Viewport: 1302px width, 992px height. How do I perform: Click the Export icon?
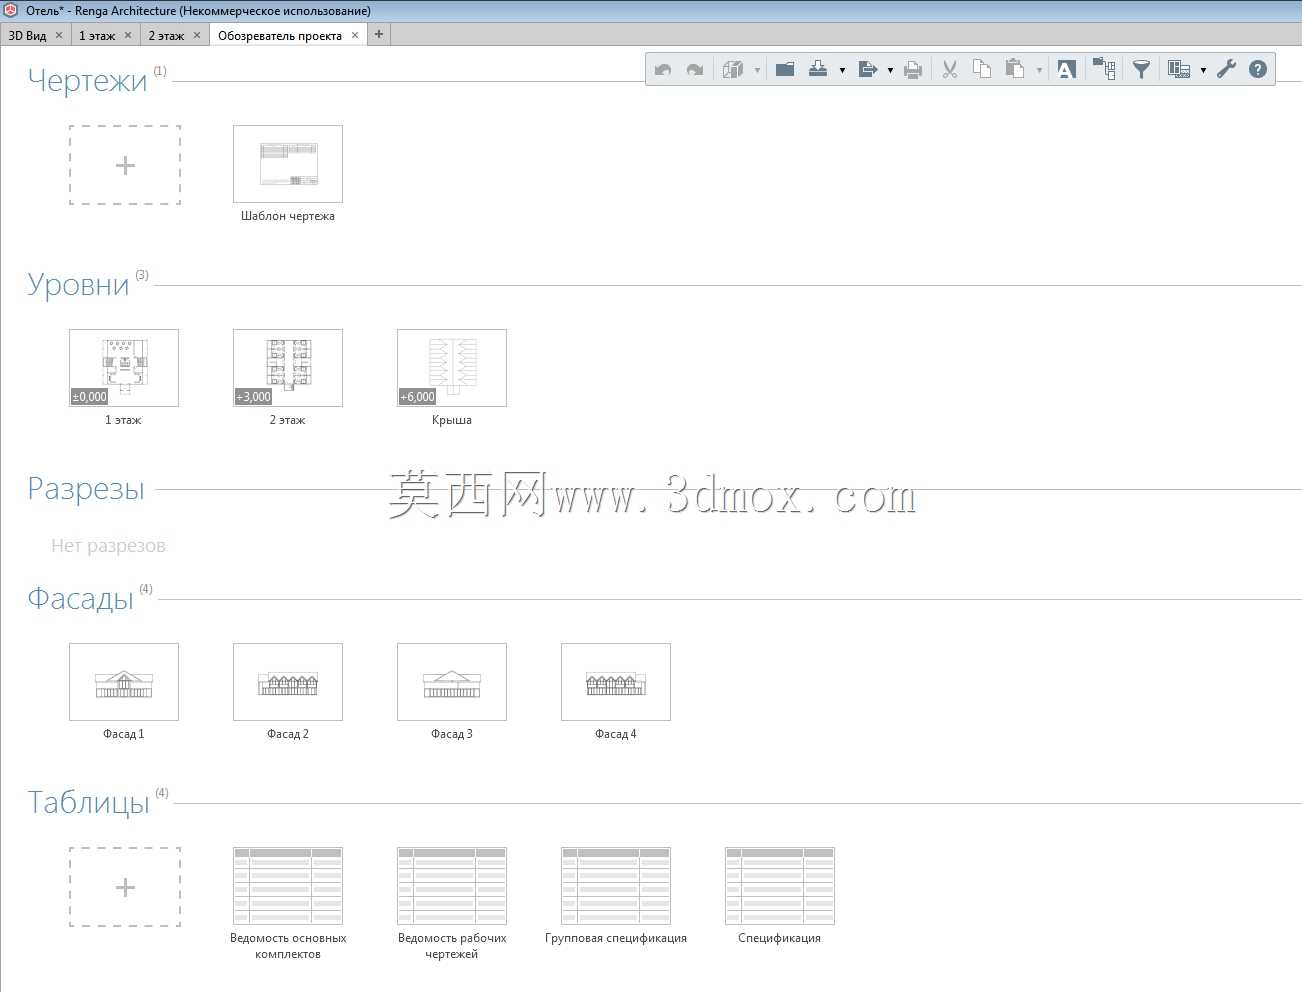click(x=867, y=69)
